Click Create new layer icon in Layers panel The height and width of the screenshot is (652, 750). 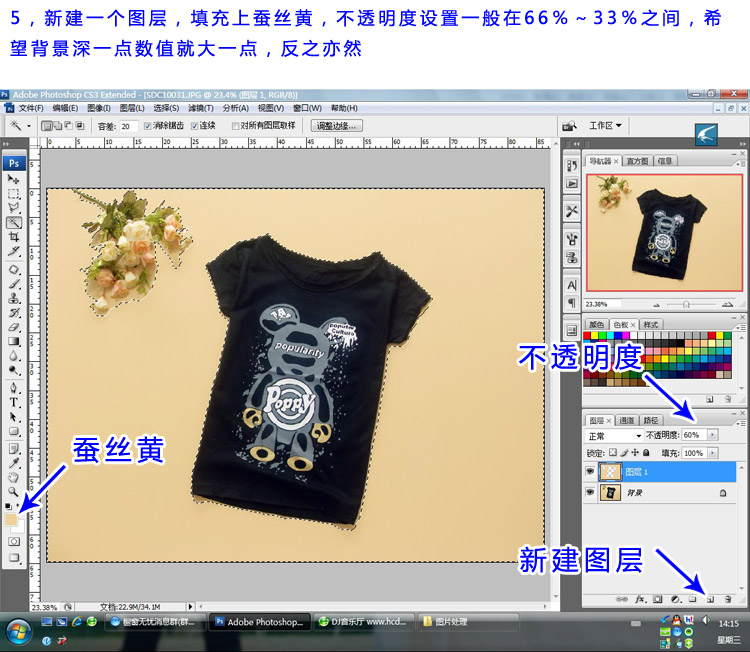pos(710,599)
